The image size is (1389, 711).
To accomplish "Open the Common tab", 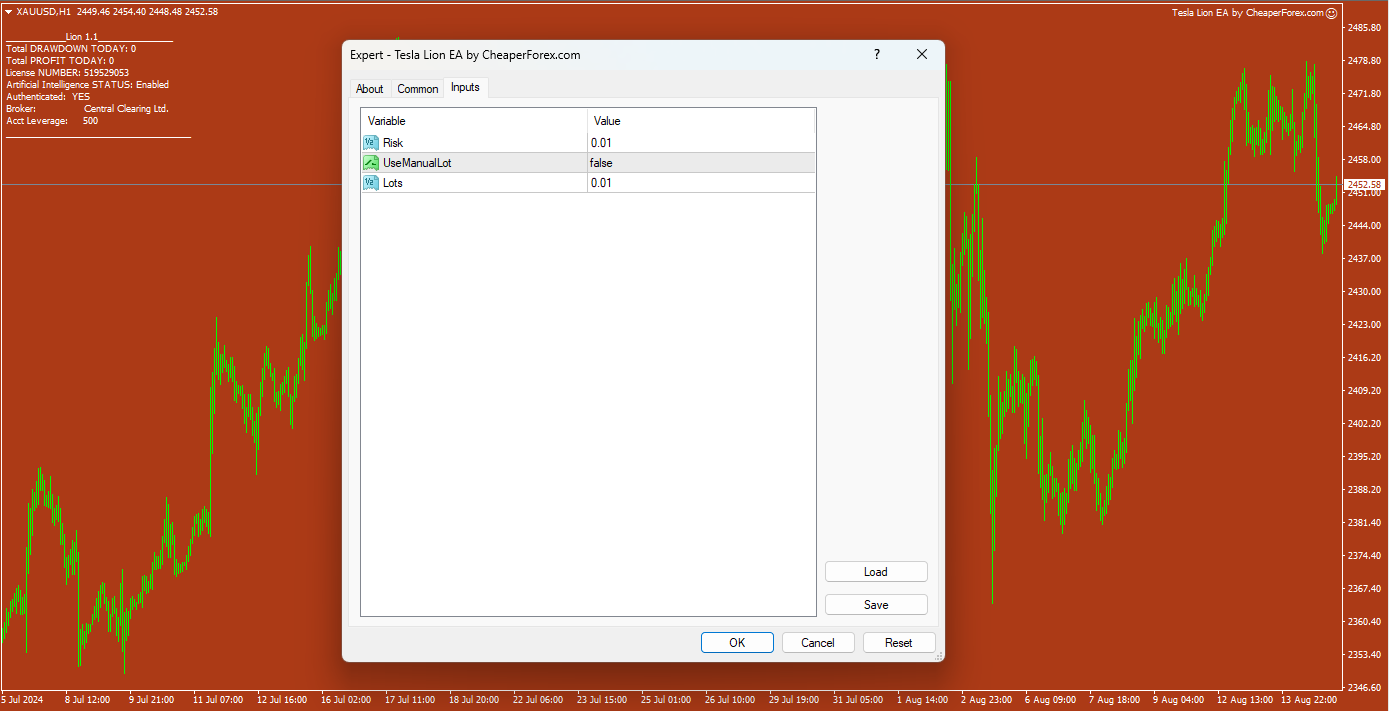I will (417, 89).
